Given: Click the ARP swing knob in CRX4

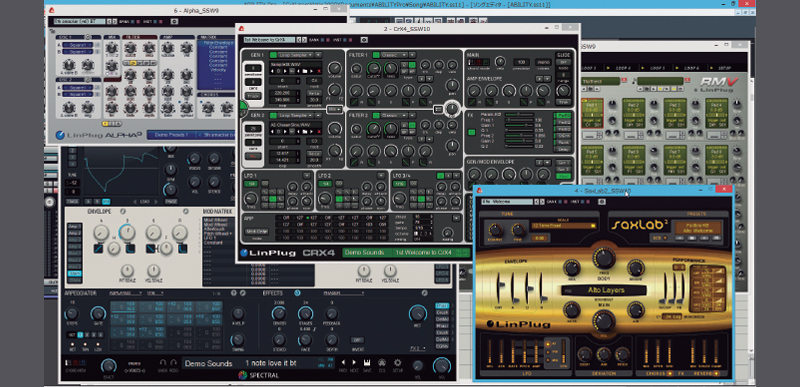Looking at the screenshot, I should (x=447, y=232).
